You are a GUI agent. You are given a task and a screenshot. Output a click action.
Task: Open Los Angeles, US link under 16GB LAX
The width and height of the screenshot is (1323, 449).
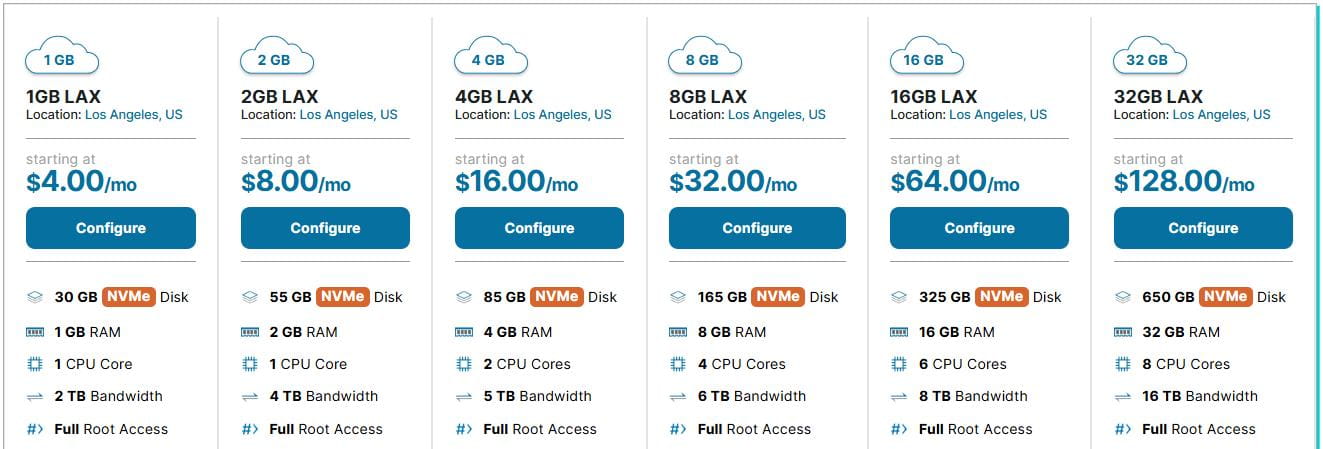[x=997, y=115]
